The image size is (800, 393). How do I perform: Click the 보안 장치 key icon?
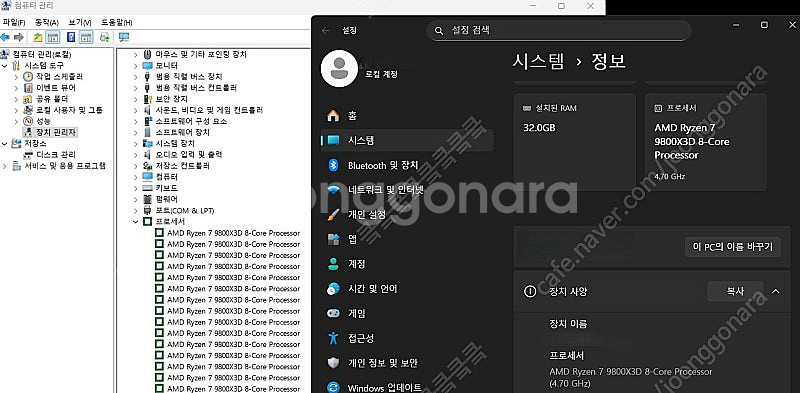147,99
